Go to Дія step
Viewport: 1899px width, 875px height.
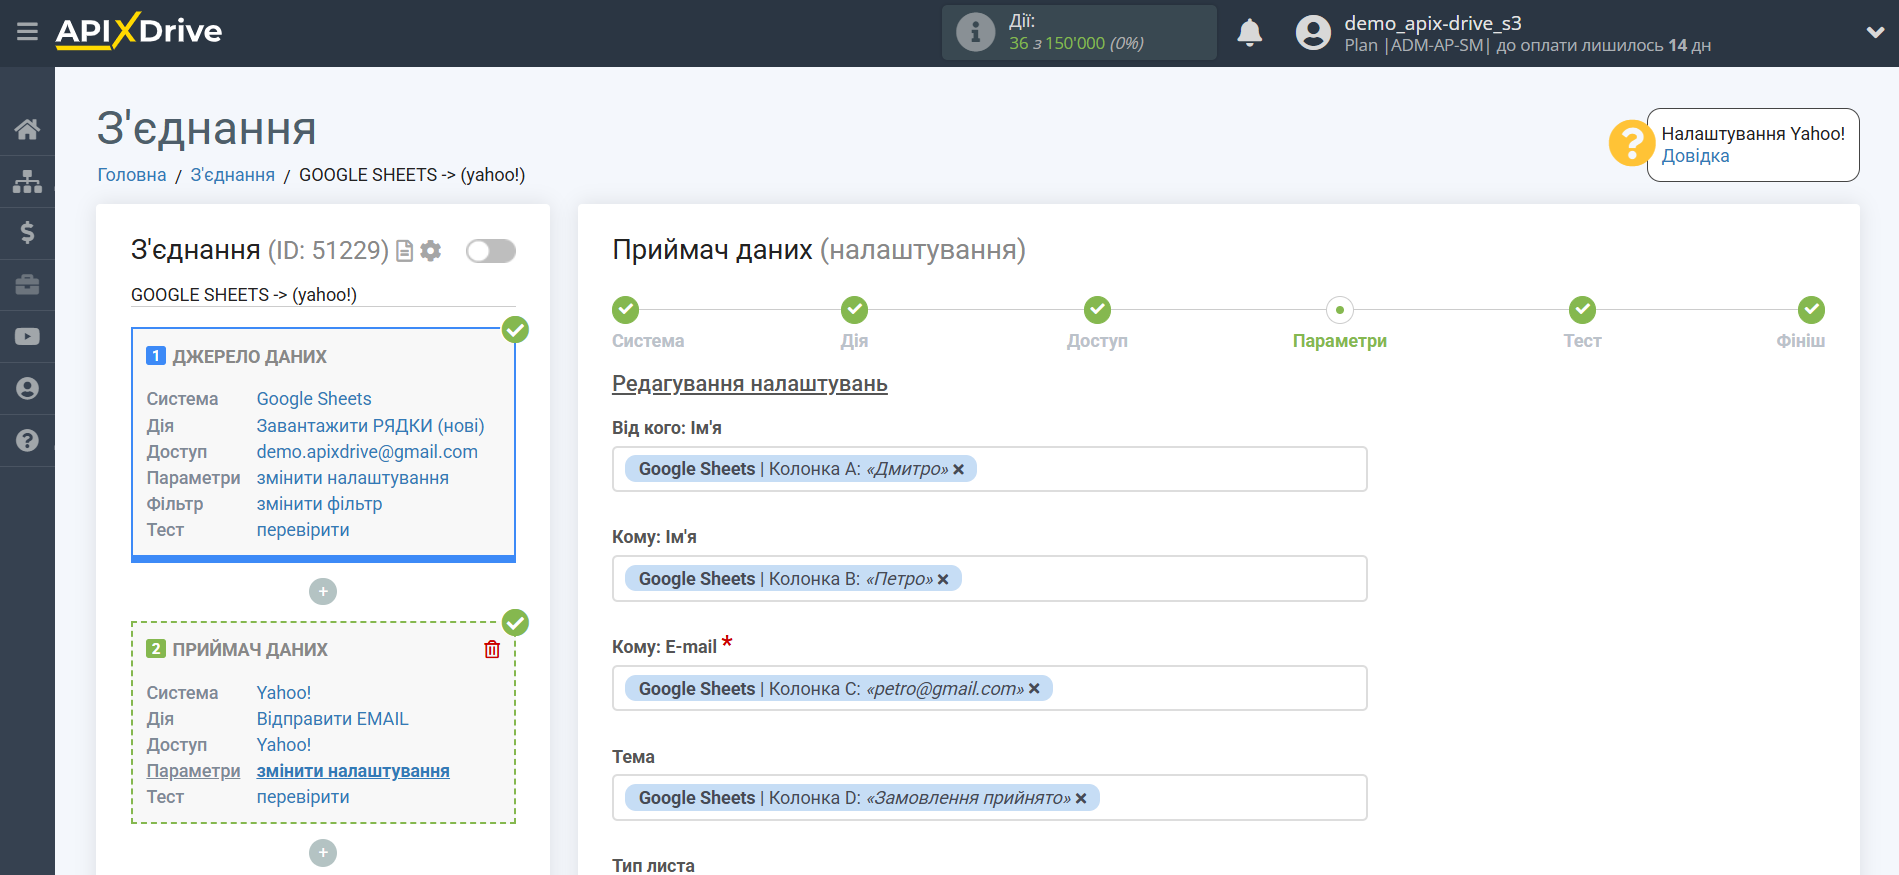coord(854,310)
